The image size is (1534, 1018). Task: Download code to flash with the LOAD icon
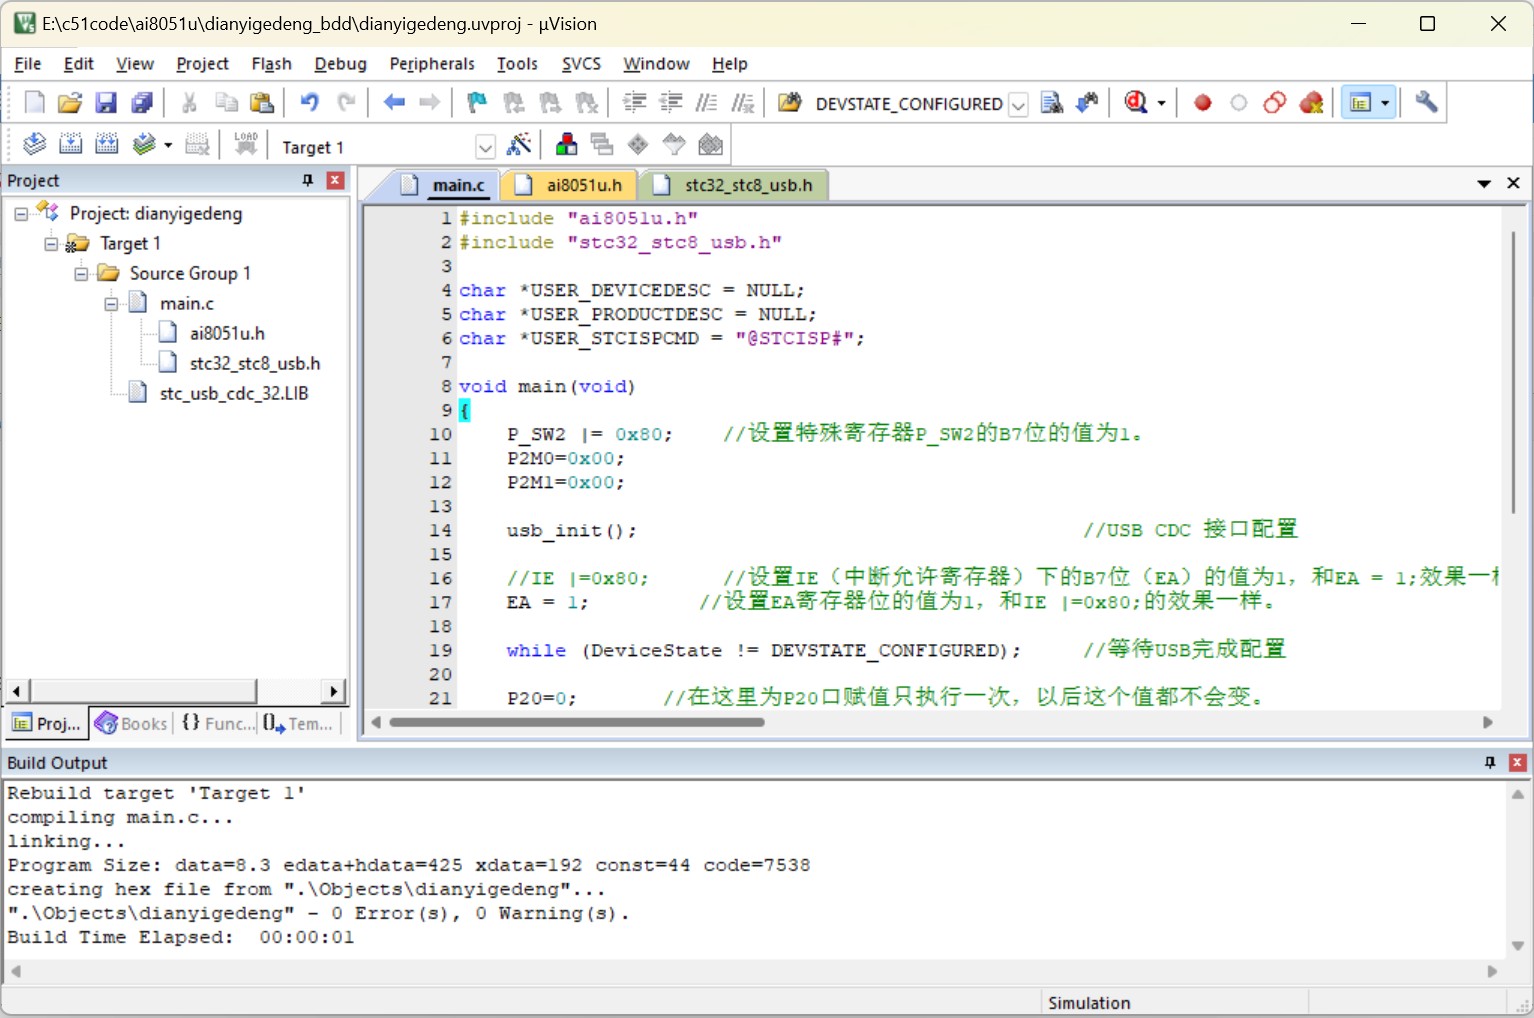246,144
